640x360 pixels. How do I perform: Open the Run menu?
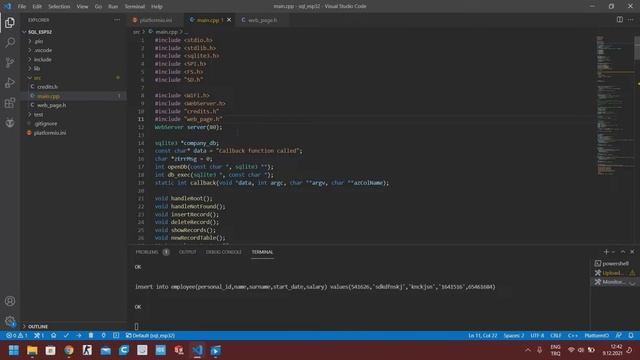pos(113,7)
